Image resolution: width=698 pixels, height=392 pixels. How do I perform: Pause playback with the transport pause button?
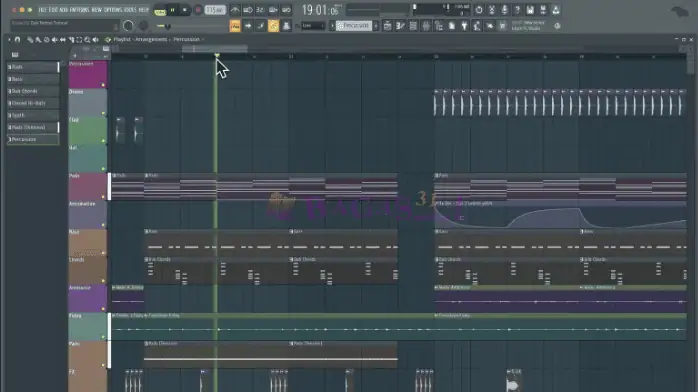tap(173, 10)
